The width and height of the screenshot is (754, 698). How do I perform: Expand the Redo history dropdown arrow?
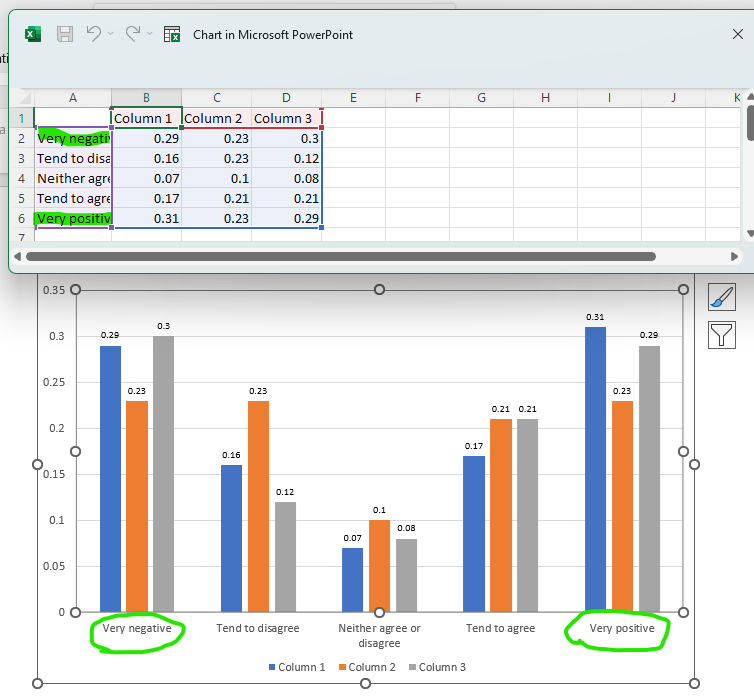pyautogui.click(x=149, y=34)
